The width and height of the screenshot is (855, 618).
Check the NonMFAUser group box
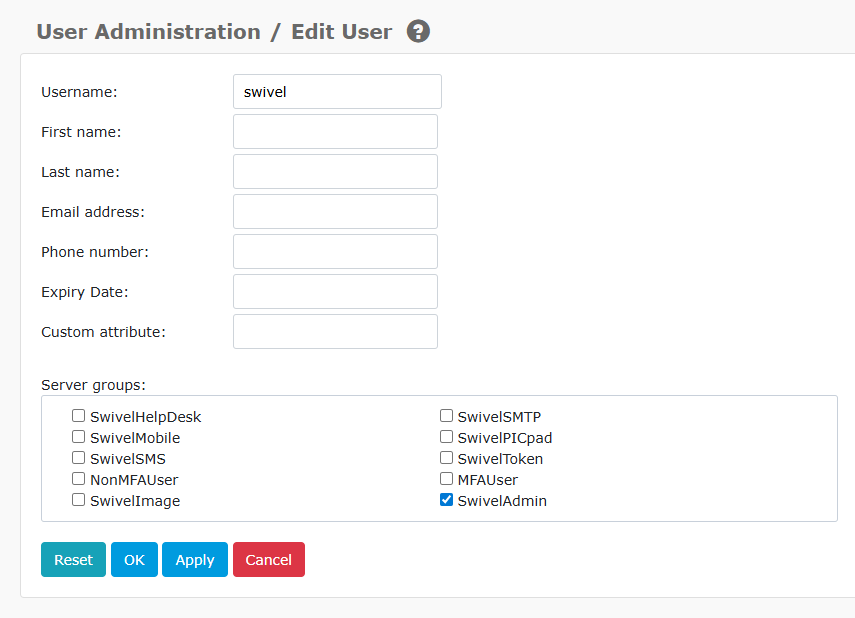click(78, 478)
